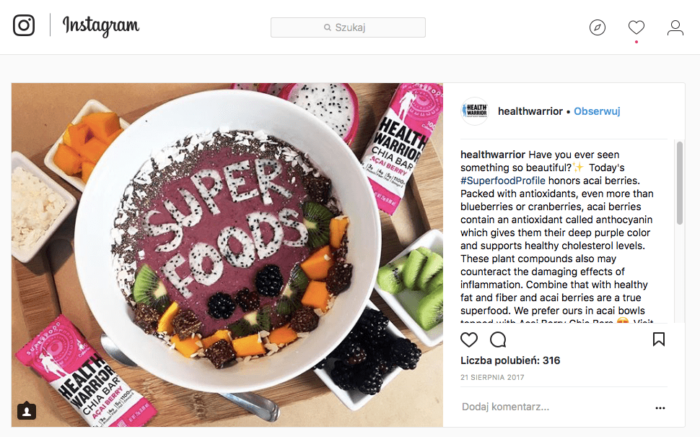Open the profile person icon
The image size is (700, 437).
tap(675, 28)
